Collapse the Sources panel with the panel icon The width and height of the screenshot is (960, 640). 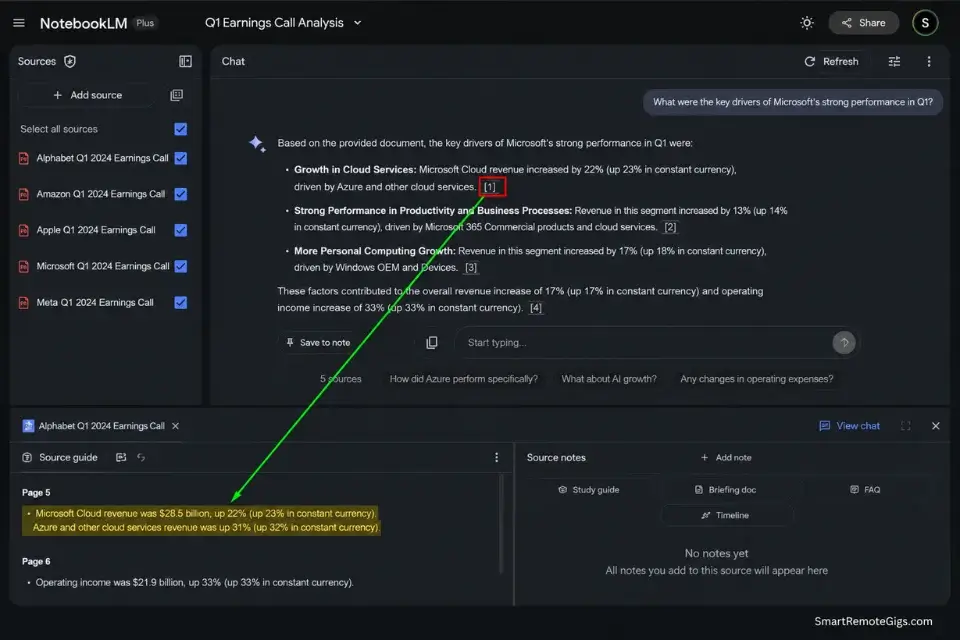pos(185,61)
